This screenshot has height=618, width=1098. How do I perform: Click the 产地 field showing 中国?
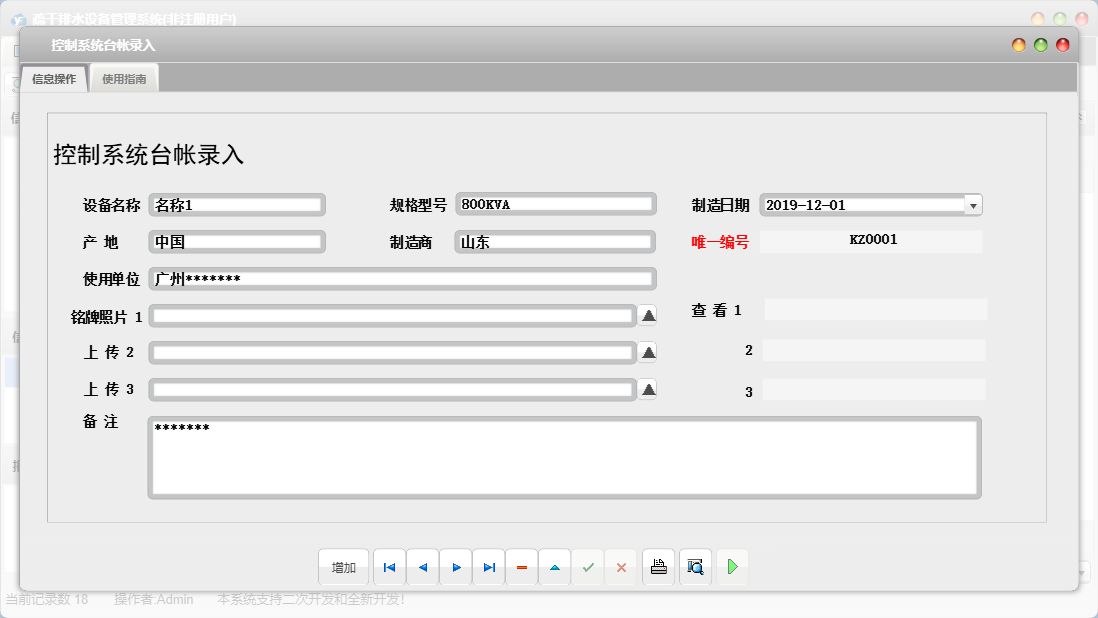point(237,241)
